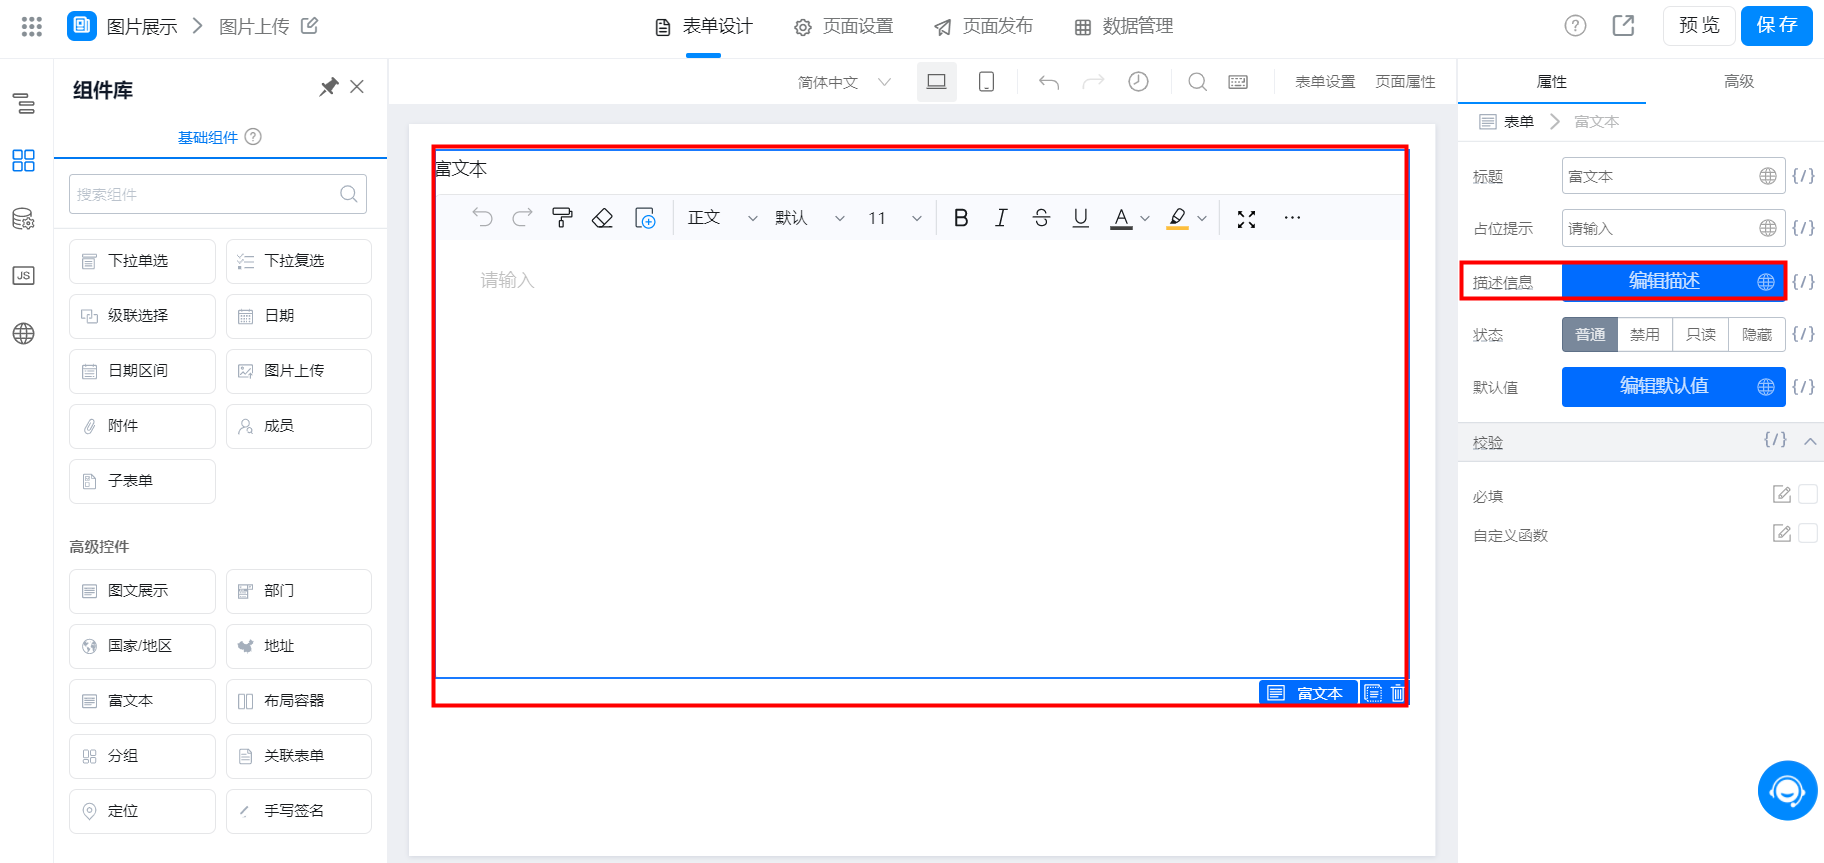
Task: Switch to the 高级 properties tab
Action: pos(1739,81)
